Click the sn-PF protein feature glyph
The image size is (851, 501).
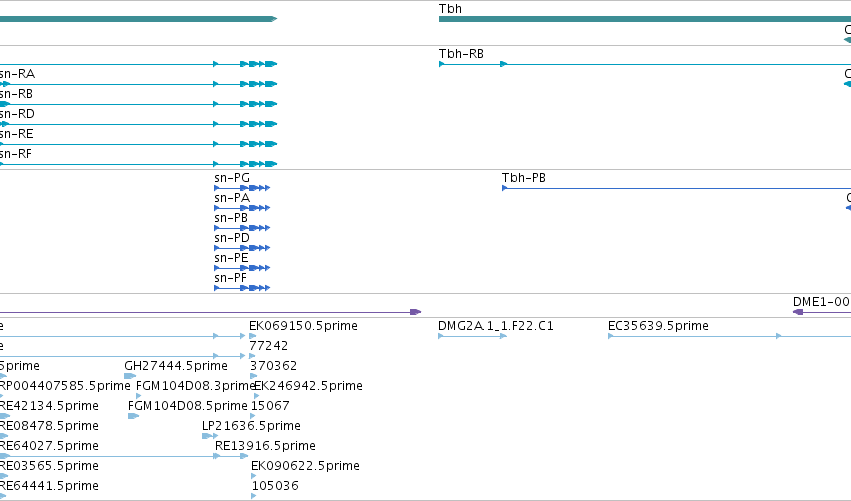242,288
